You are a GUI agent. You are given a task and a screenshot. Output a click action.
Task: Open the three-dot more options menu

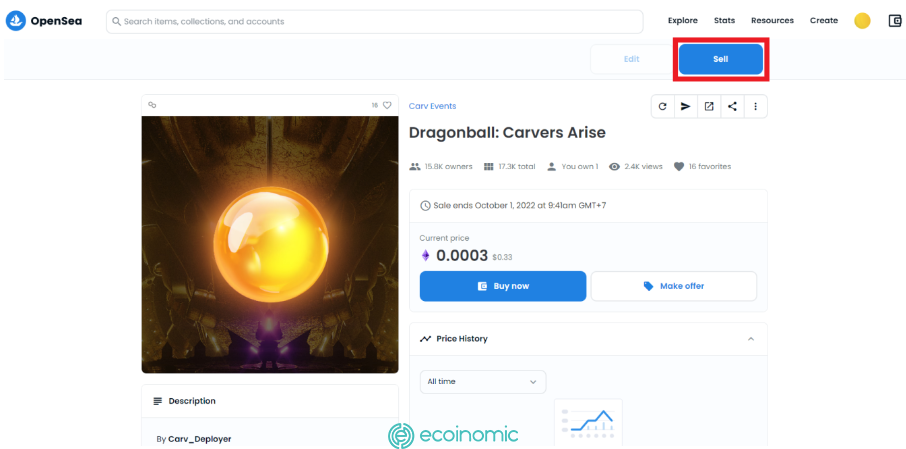pos(755,106)
